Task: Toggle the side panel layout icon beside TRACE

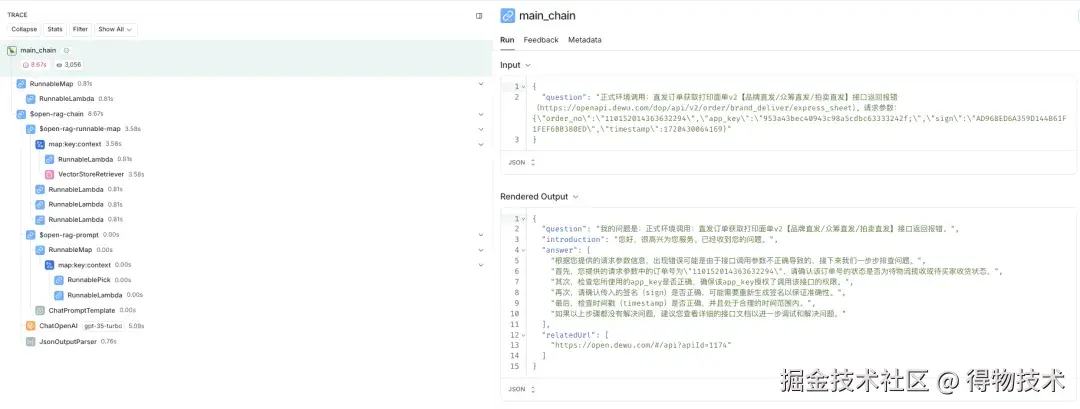Action: 479,16
